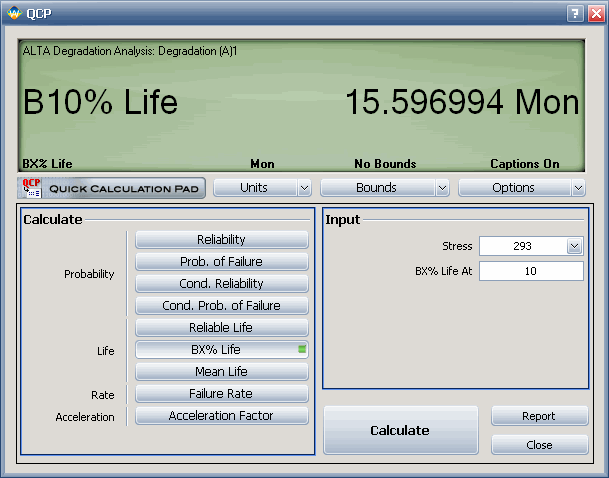Image resolution: width=609 pixels, height=478 pixels.
Task: Close the QCP window using Close button
Action: tap(538, 445)
